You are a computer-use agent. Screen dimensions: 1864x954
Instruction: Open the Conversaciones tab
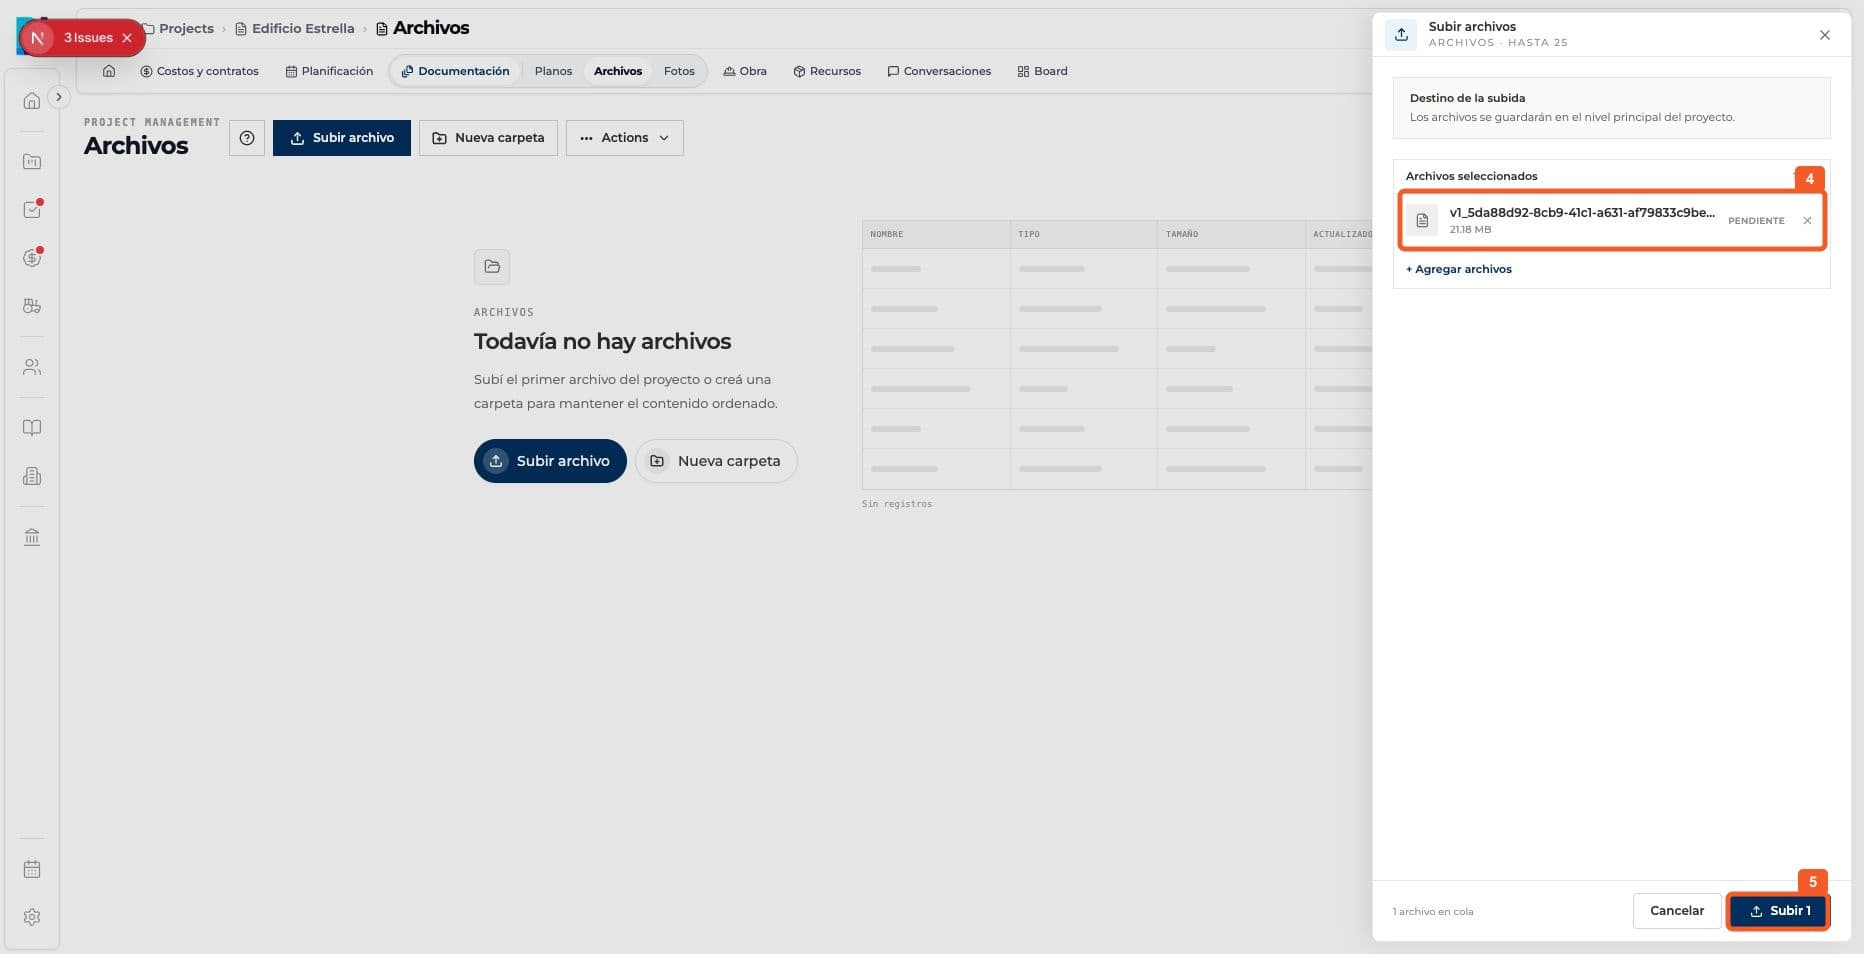pos(939,71)
